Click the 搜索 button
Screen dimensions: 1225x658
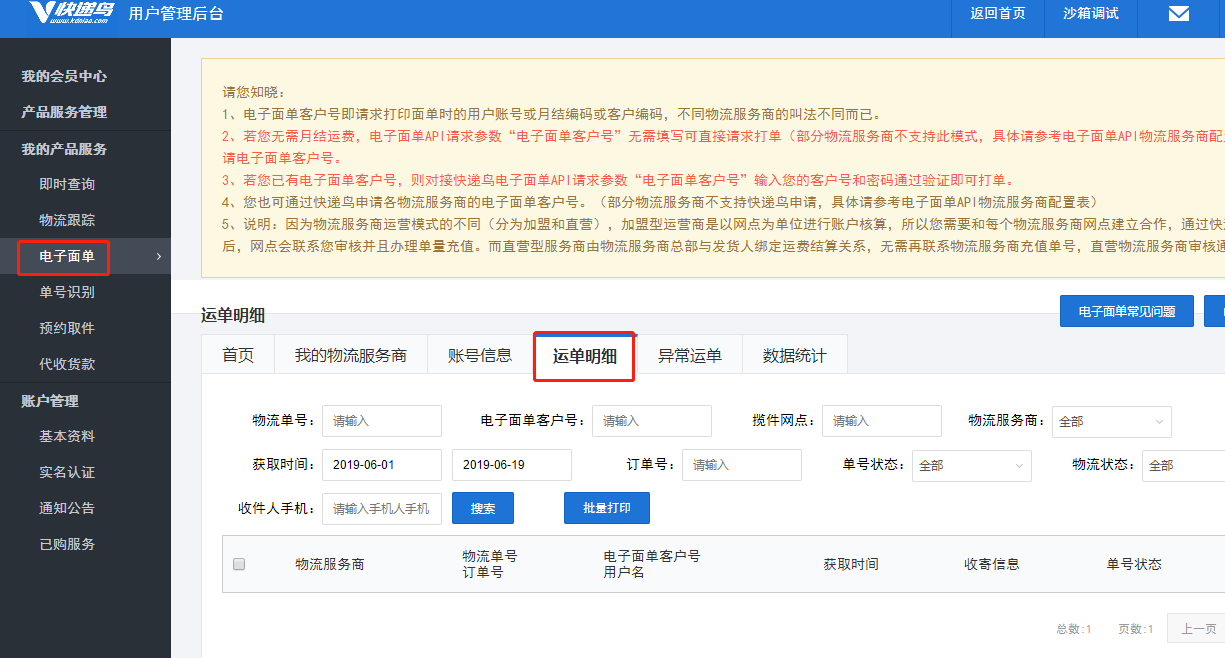tap(483, 508)
